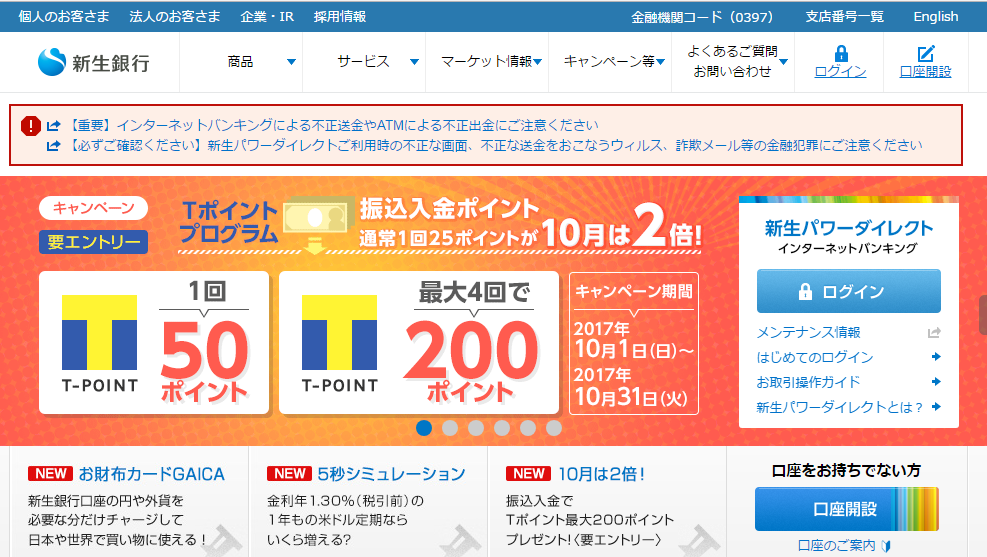
Task: Open 10月は2倍！ news item
Action: point(602,474)
